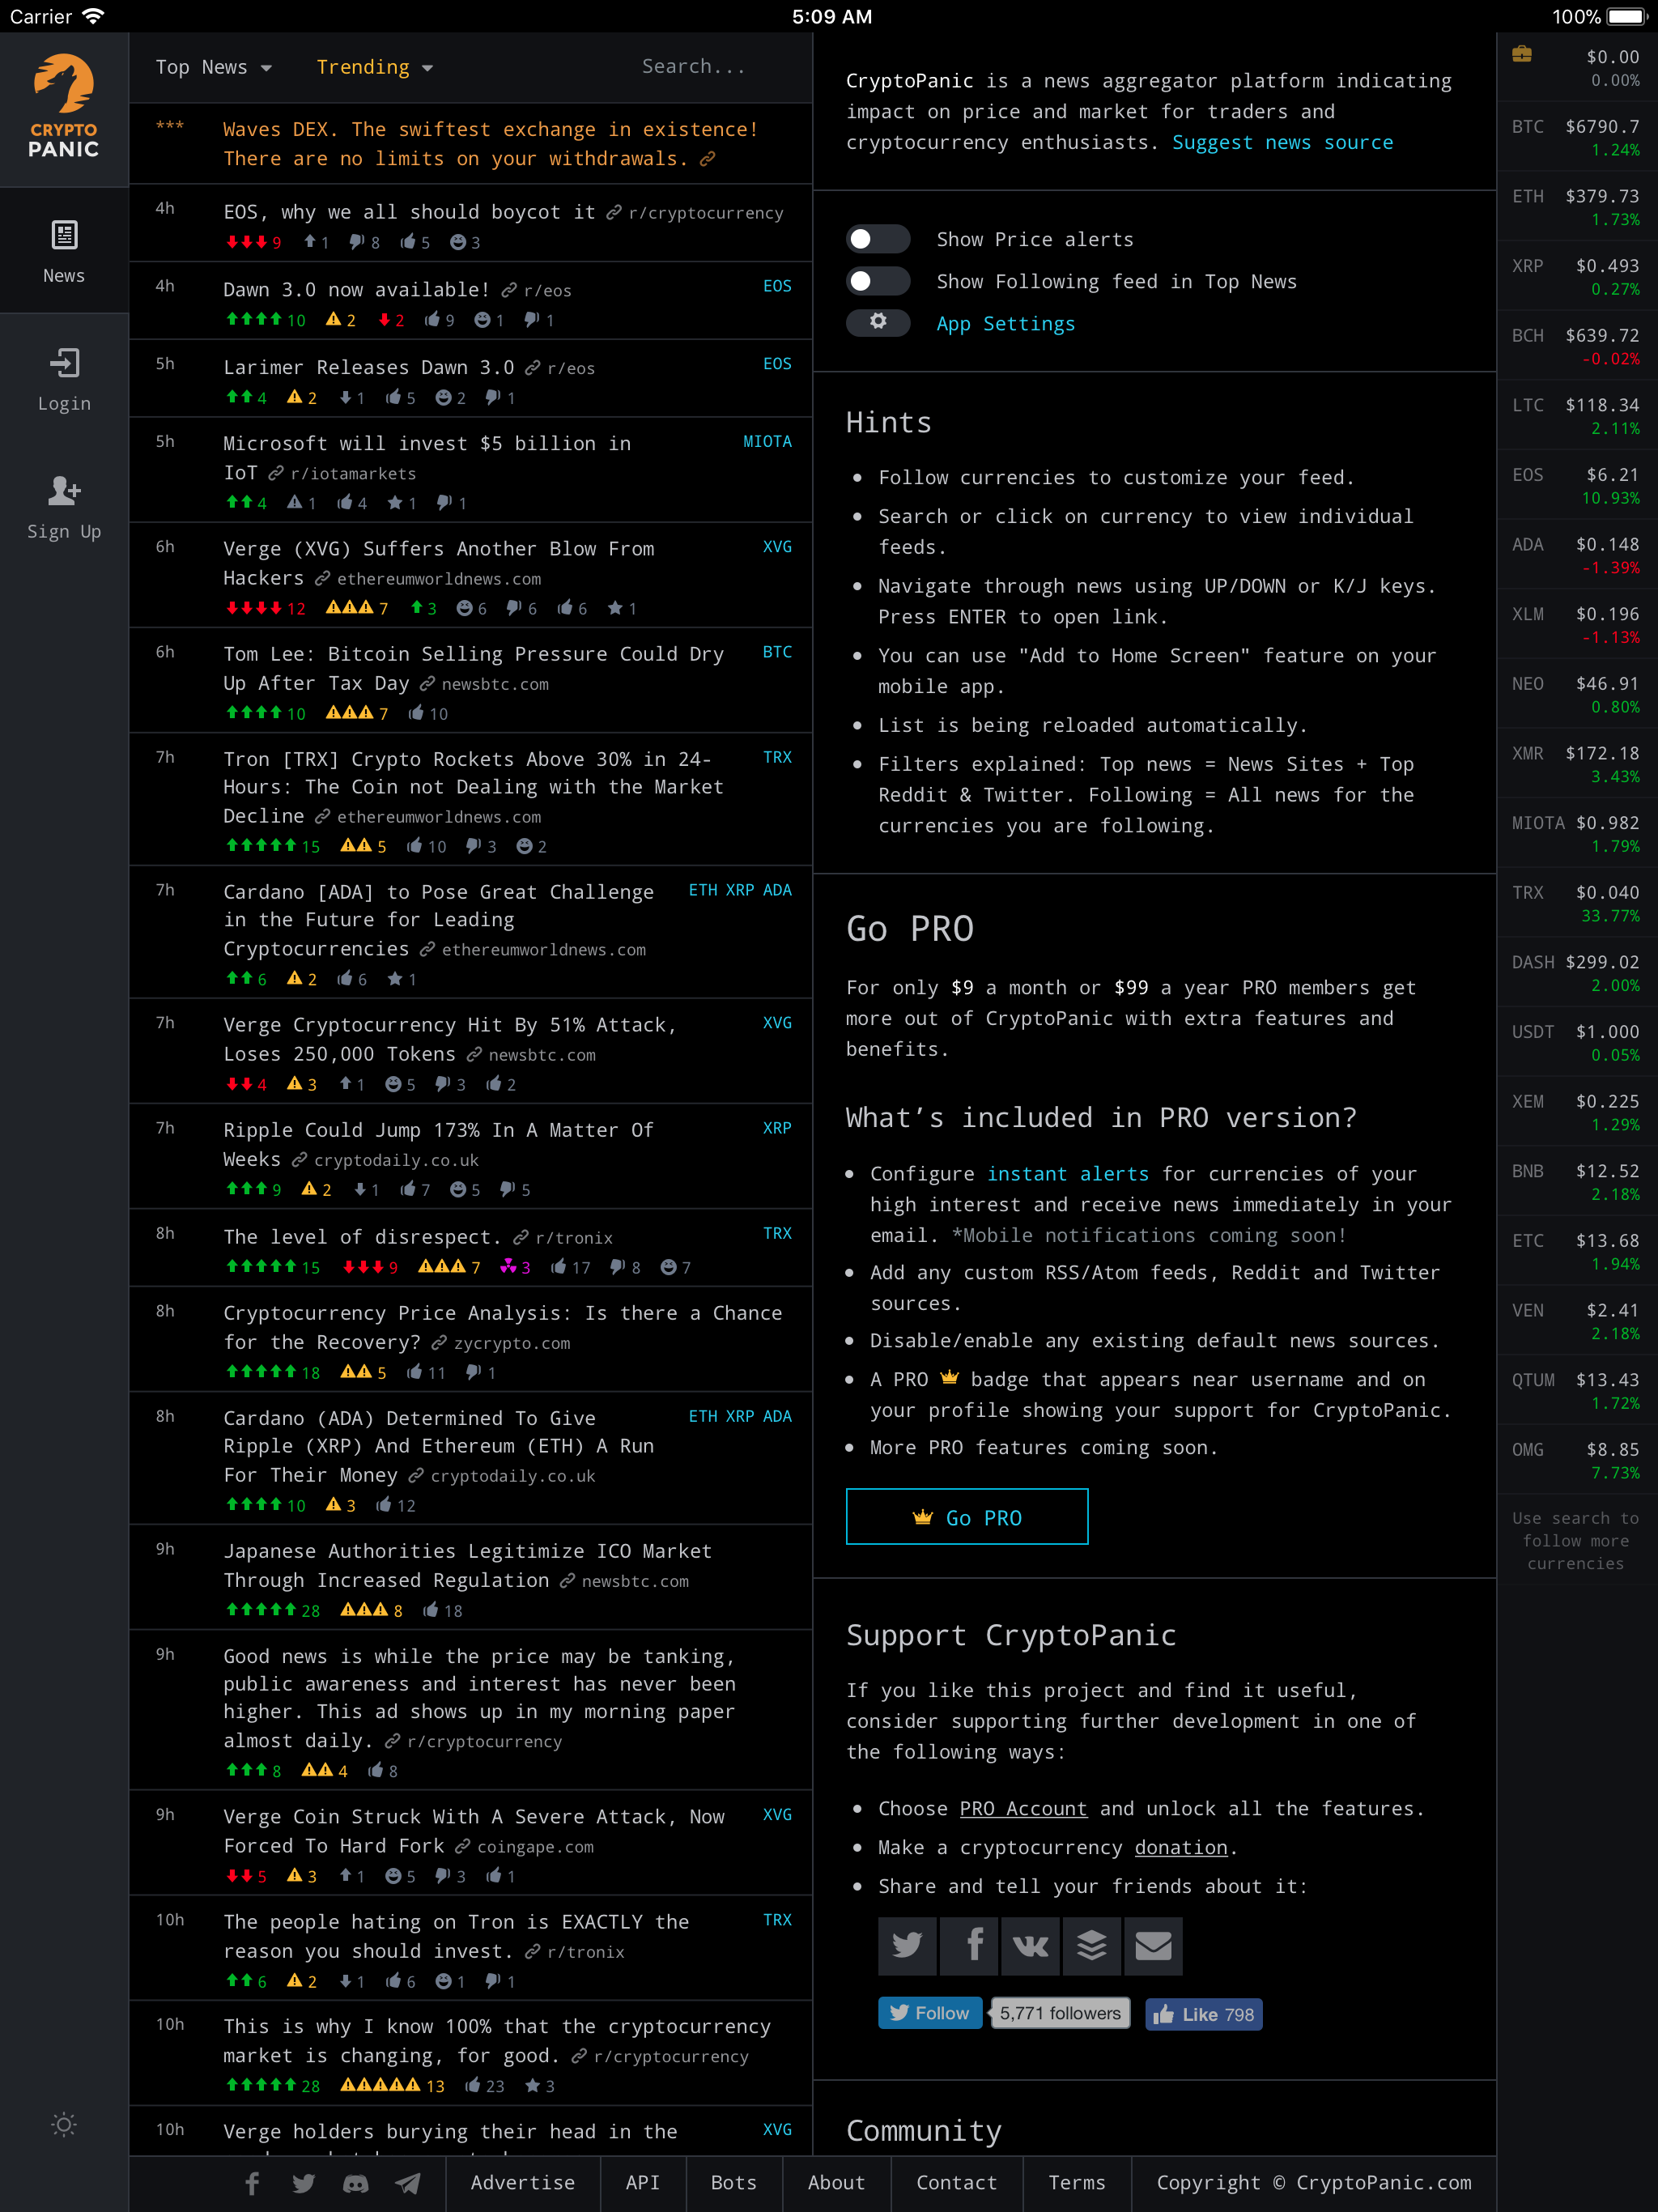Expand the Trending filter dropdown
This screenshot has width=1658, height=2212.
[x=374, y=67]
